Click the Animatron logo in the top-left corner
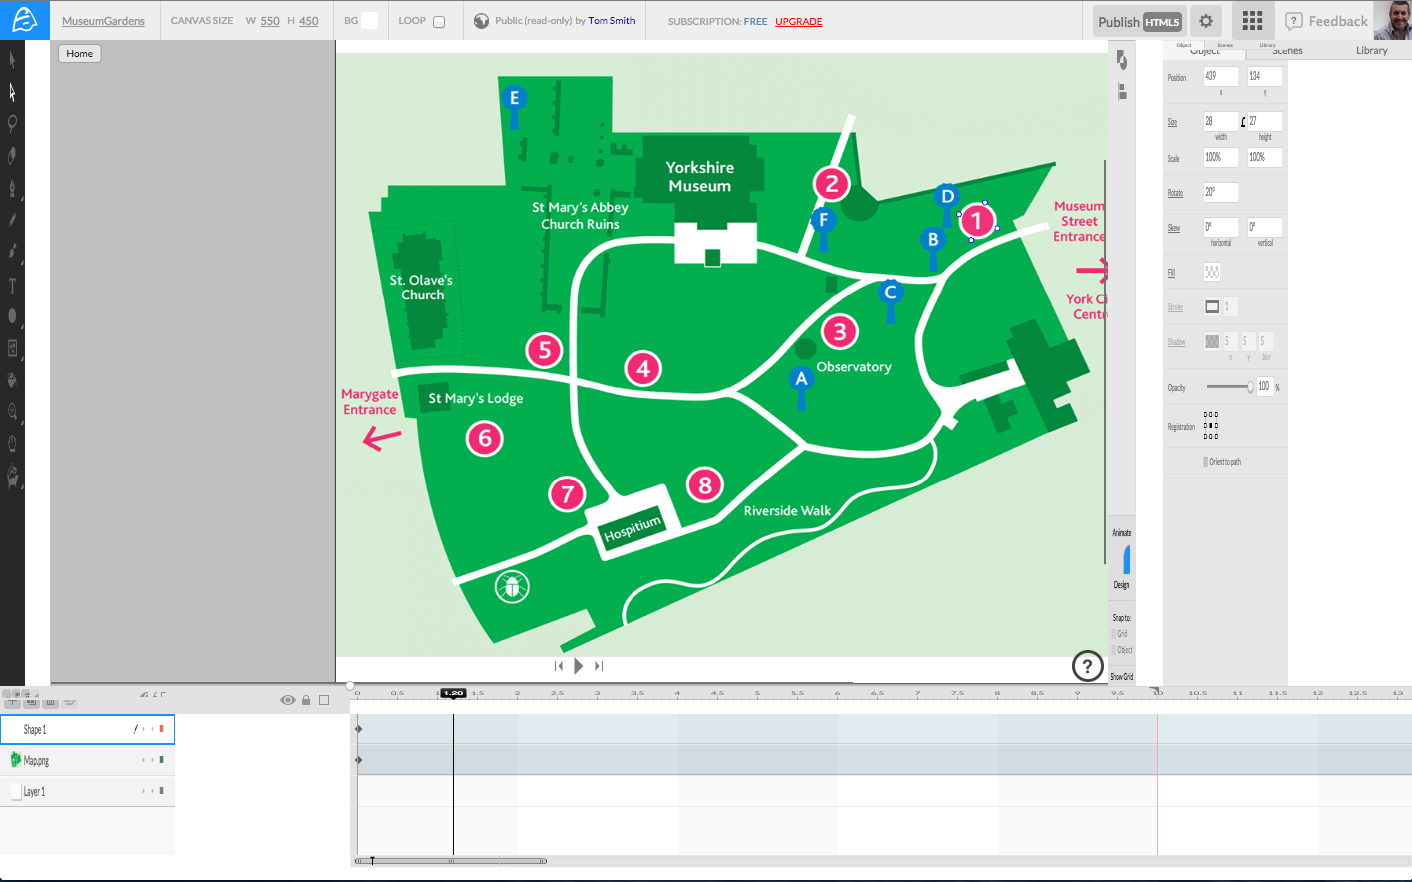The height and width of the screenshot is (882, 1412). pos(24,20)
